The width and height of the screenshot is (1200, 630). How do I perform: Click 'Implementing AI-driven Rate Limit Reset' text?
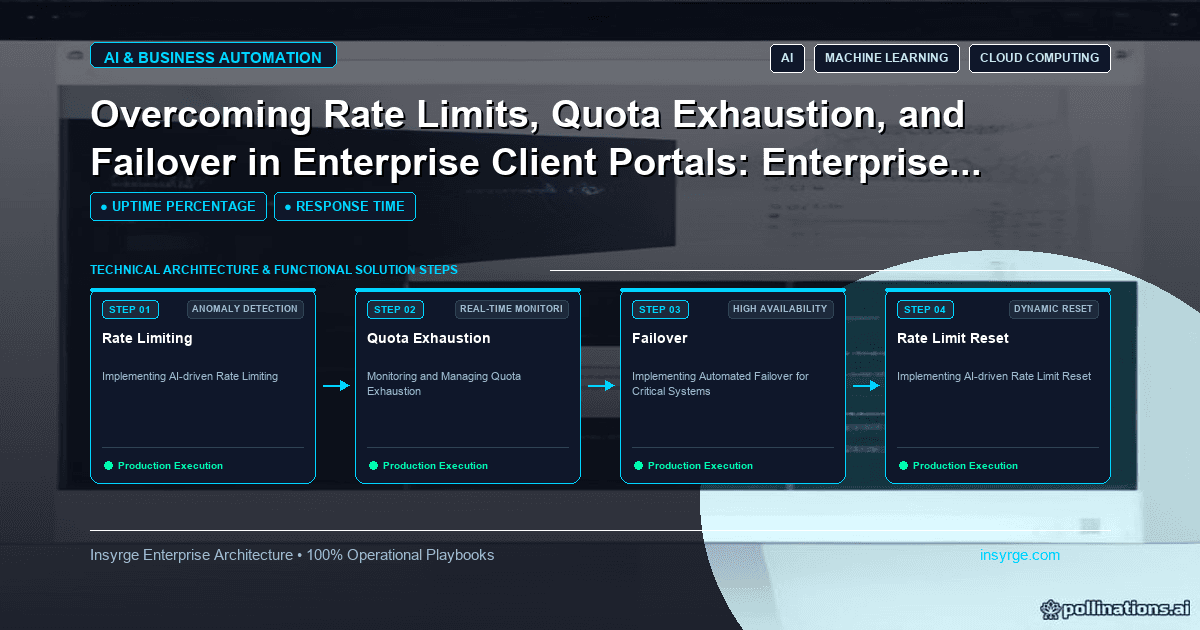[x=994, y=377]
